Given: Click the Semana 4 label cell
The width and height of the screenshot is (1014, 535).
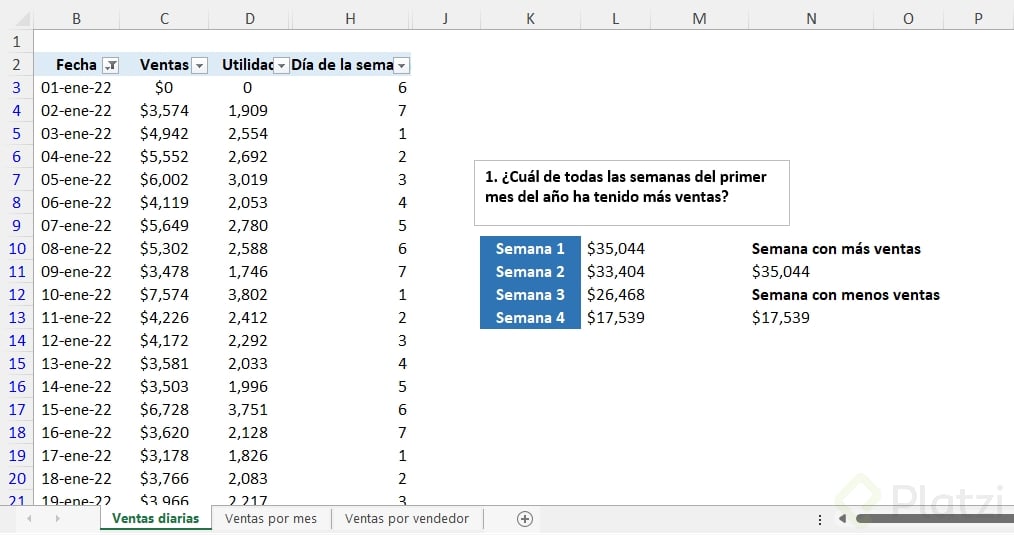Looking at the screenshot, I should [530, 318].
